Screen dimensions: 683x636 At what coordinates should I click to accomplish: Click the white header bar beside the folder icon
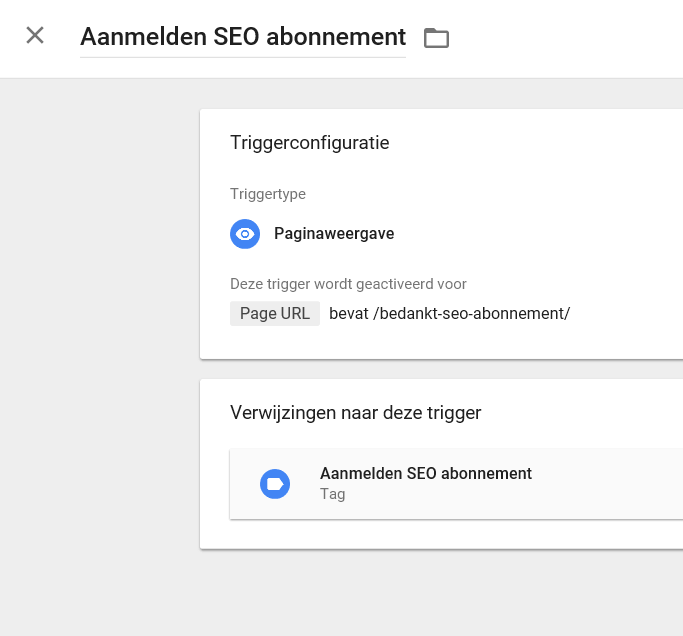[566, 38]
